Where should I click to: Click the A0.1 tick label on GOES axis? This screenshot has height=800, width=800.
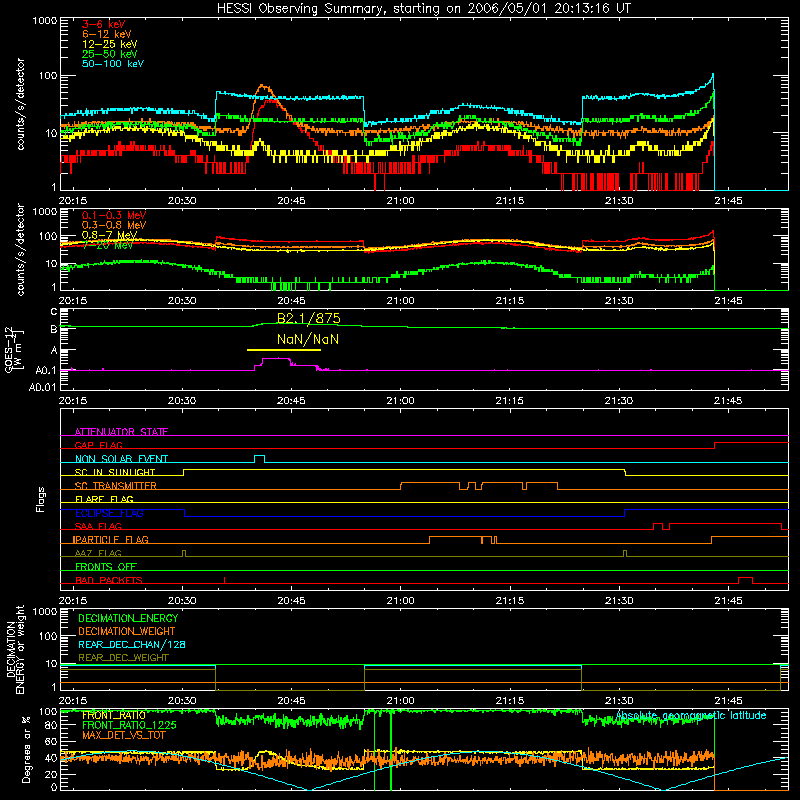(x=45, y=370)
